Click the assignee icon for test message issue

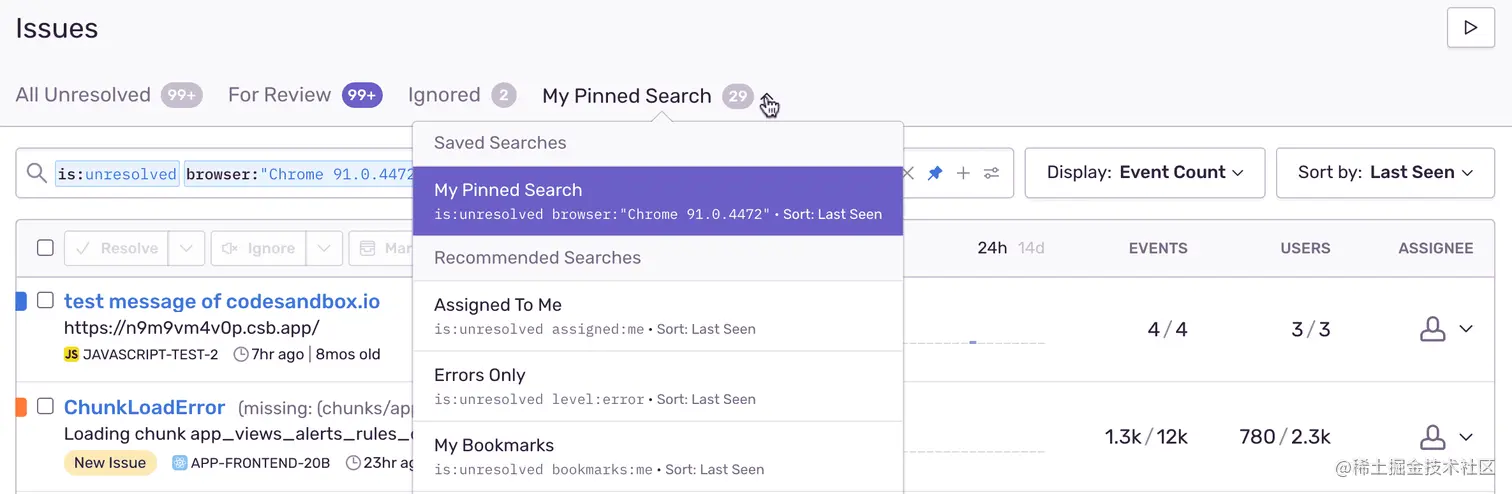click(1433, 329)
